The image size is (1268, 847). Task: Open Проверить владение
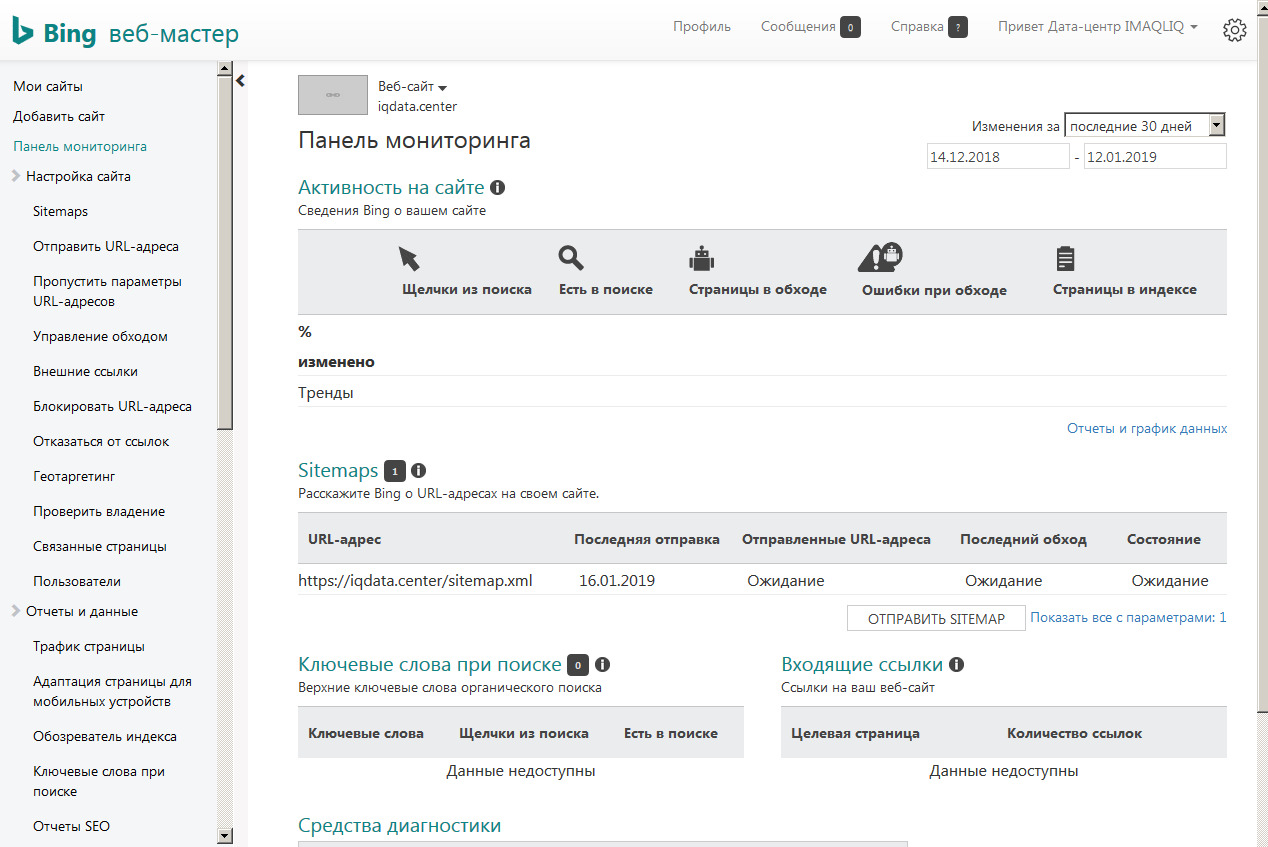point(99,511)
